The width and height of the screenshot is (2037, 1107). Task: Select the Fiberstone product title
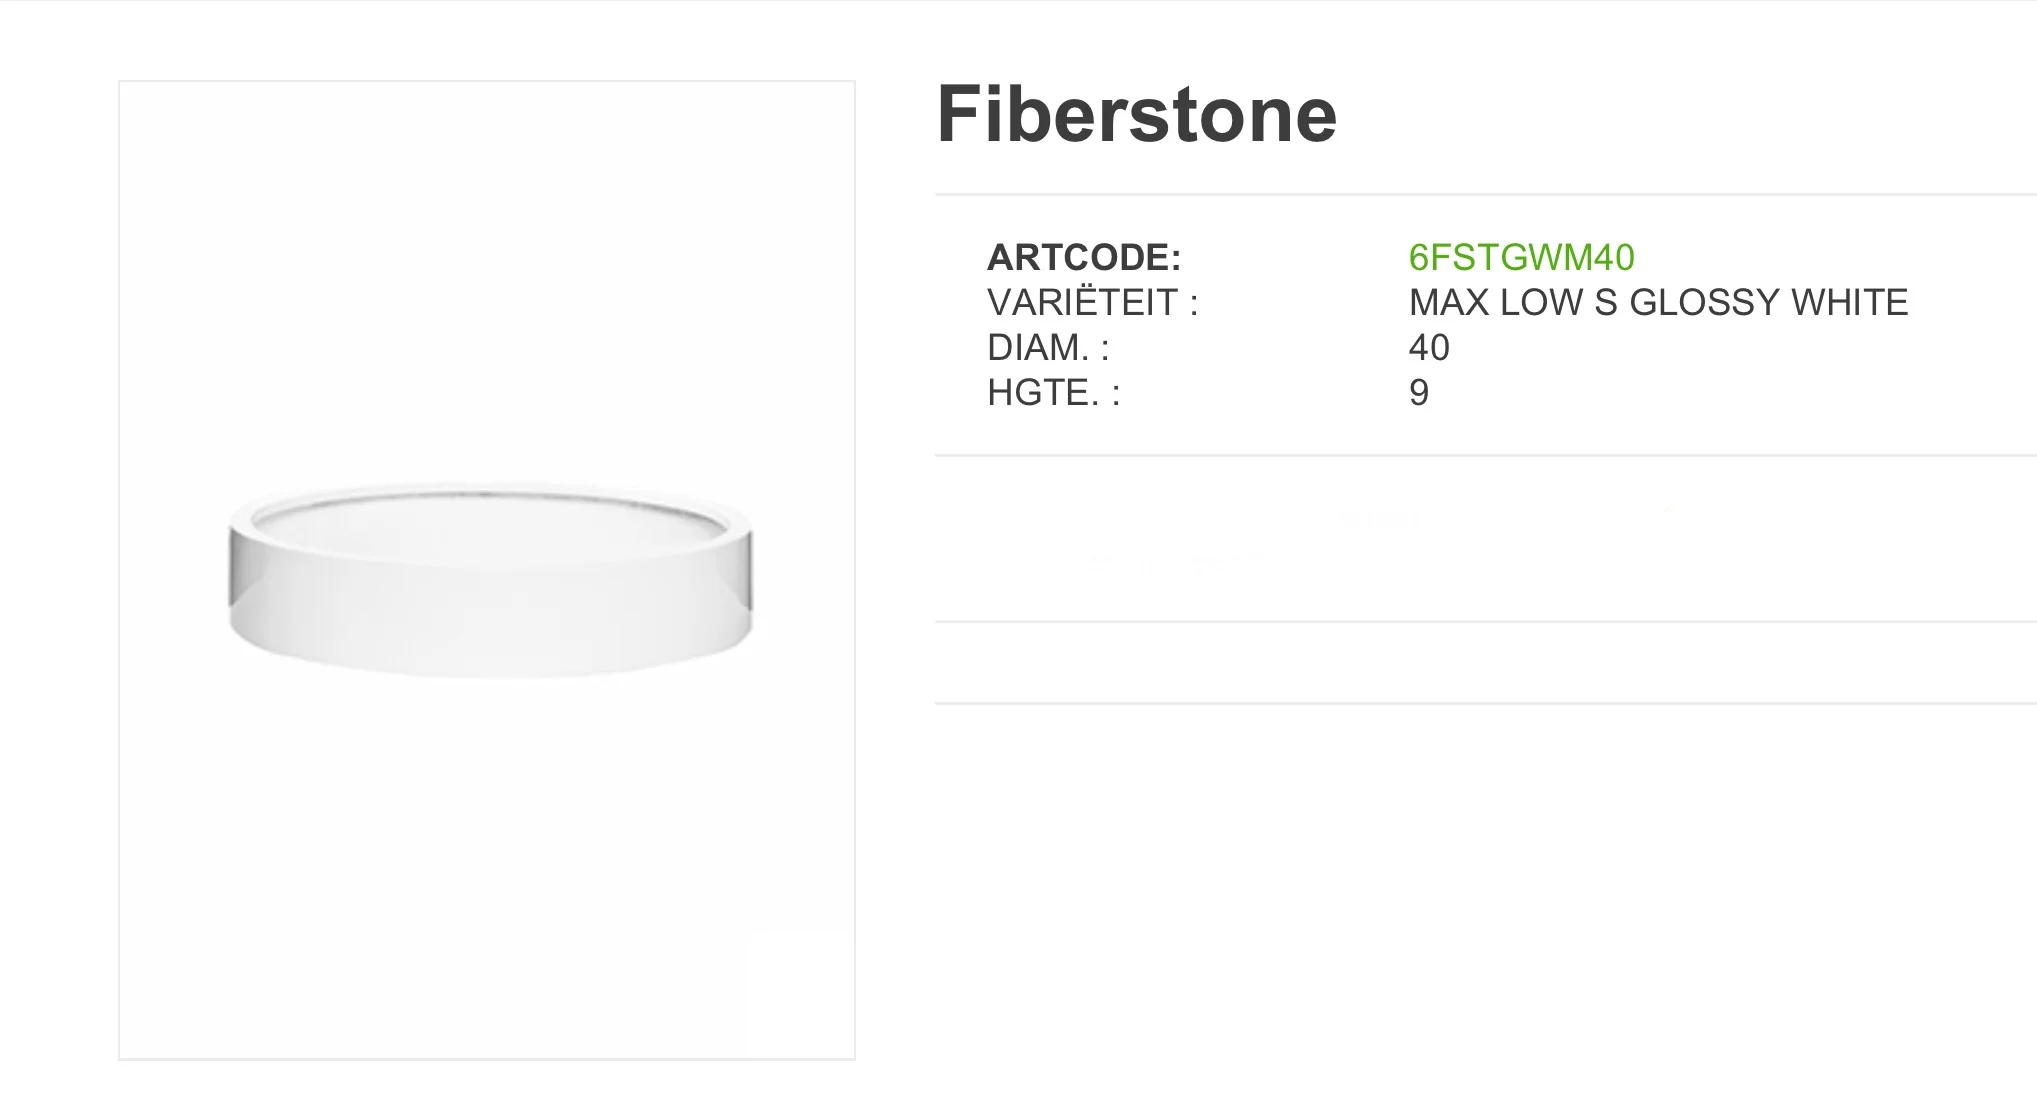[x=1136, y=114]
